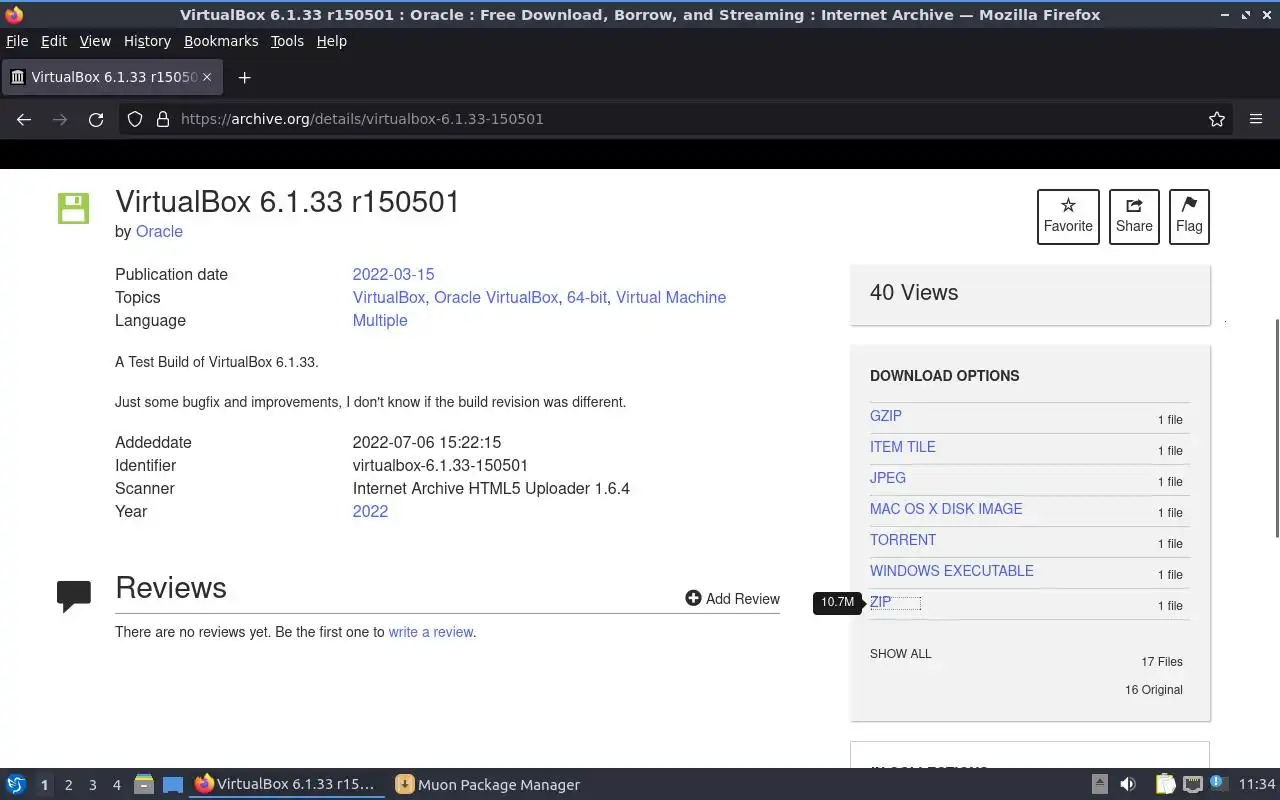Open the Tools menu
This screenshot has height=800, width=1280.
[x=287, y=41]
